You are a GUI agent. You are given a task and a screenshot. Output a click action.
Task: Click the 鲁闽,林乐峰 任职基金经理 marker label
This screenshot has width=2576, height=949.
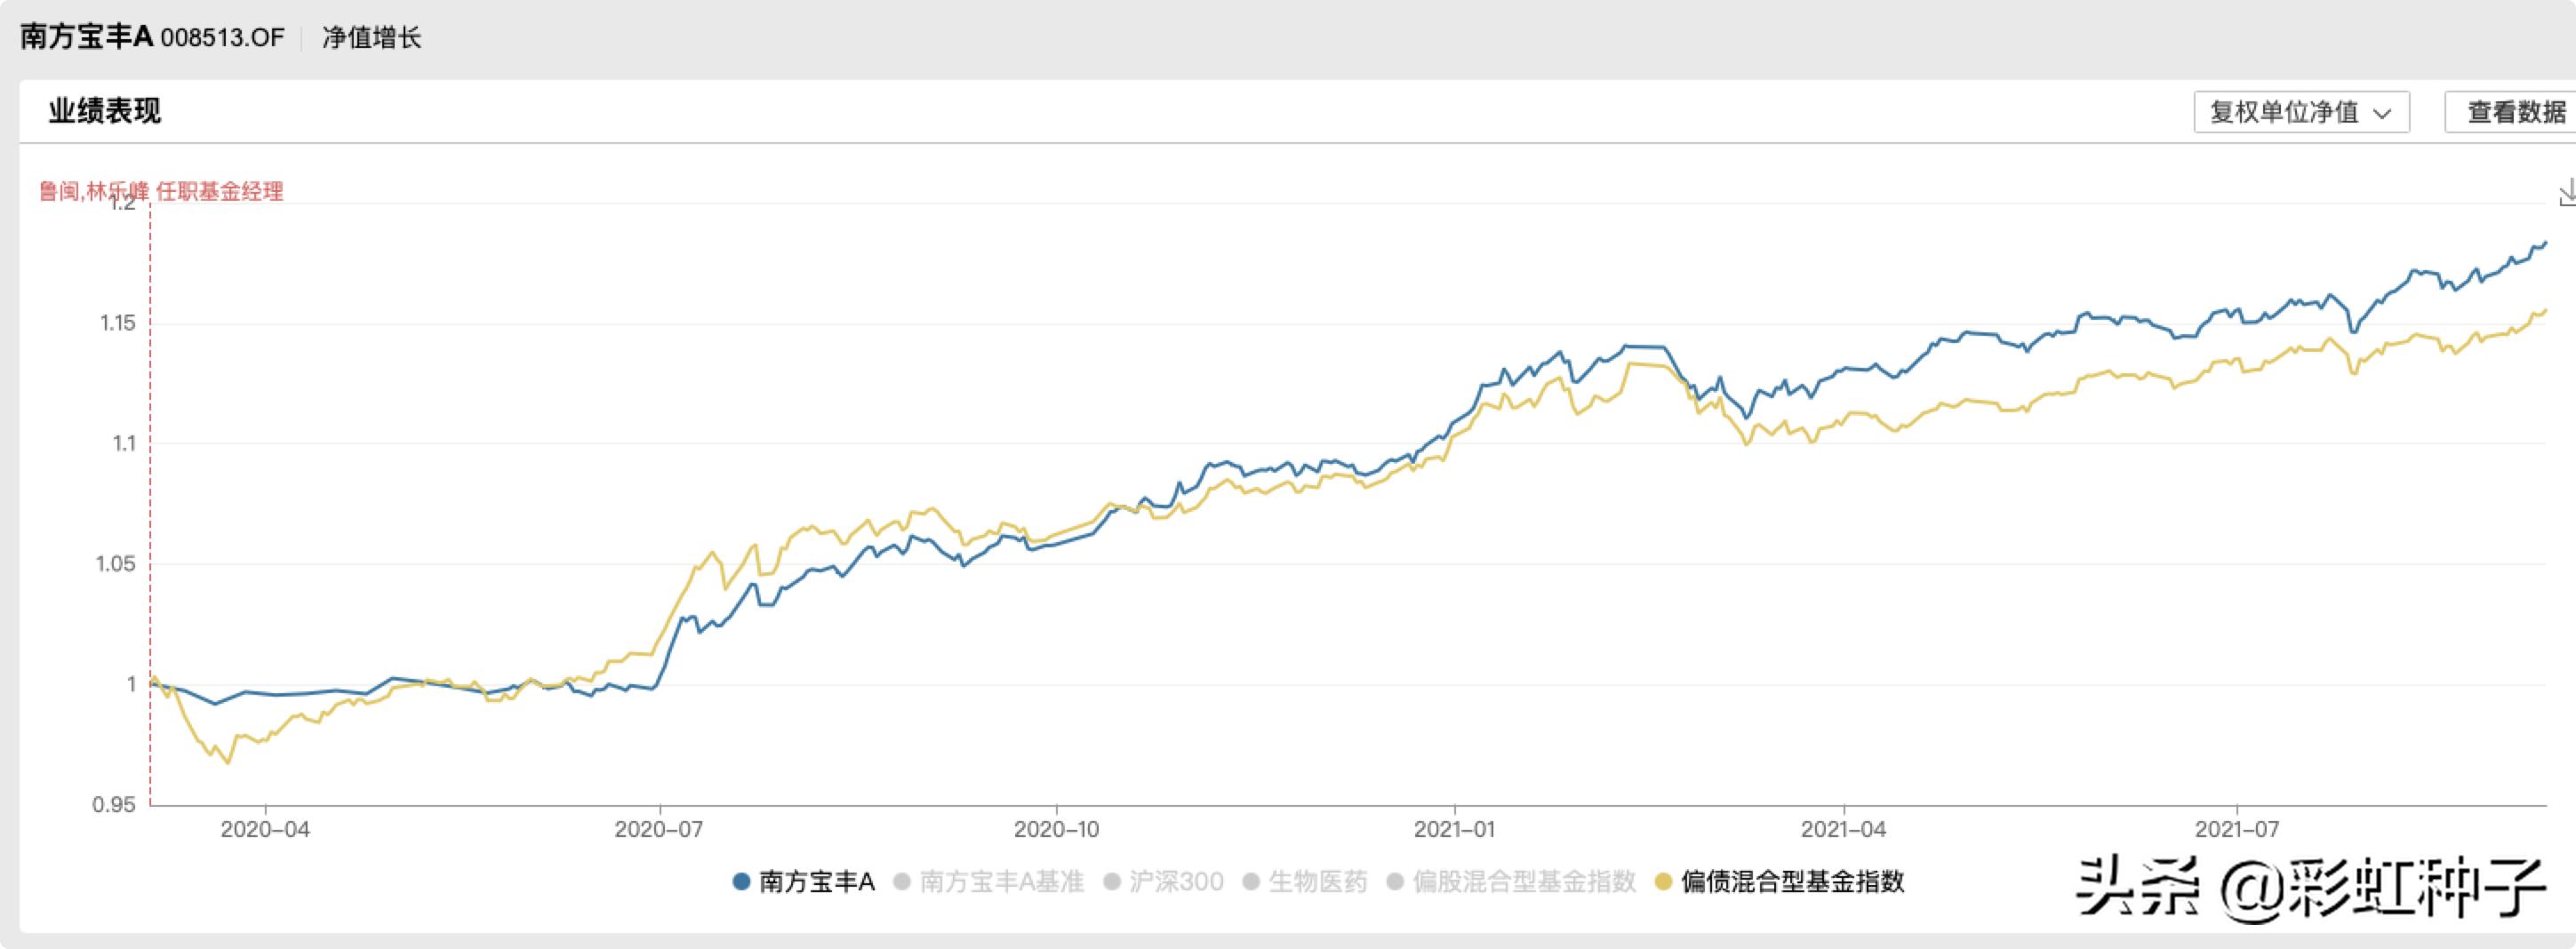tap(161, 191)
